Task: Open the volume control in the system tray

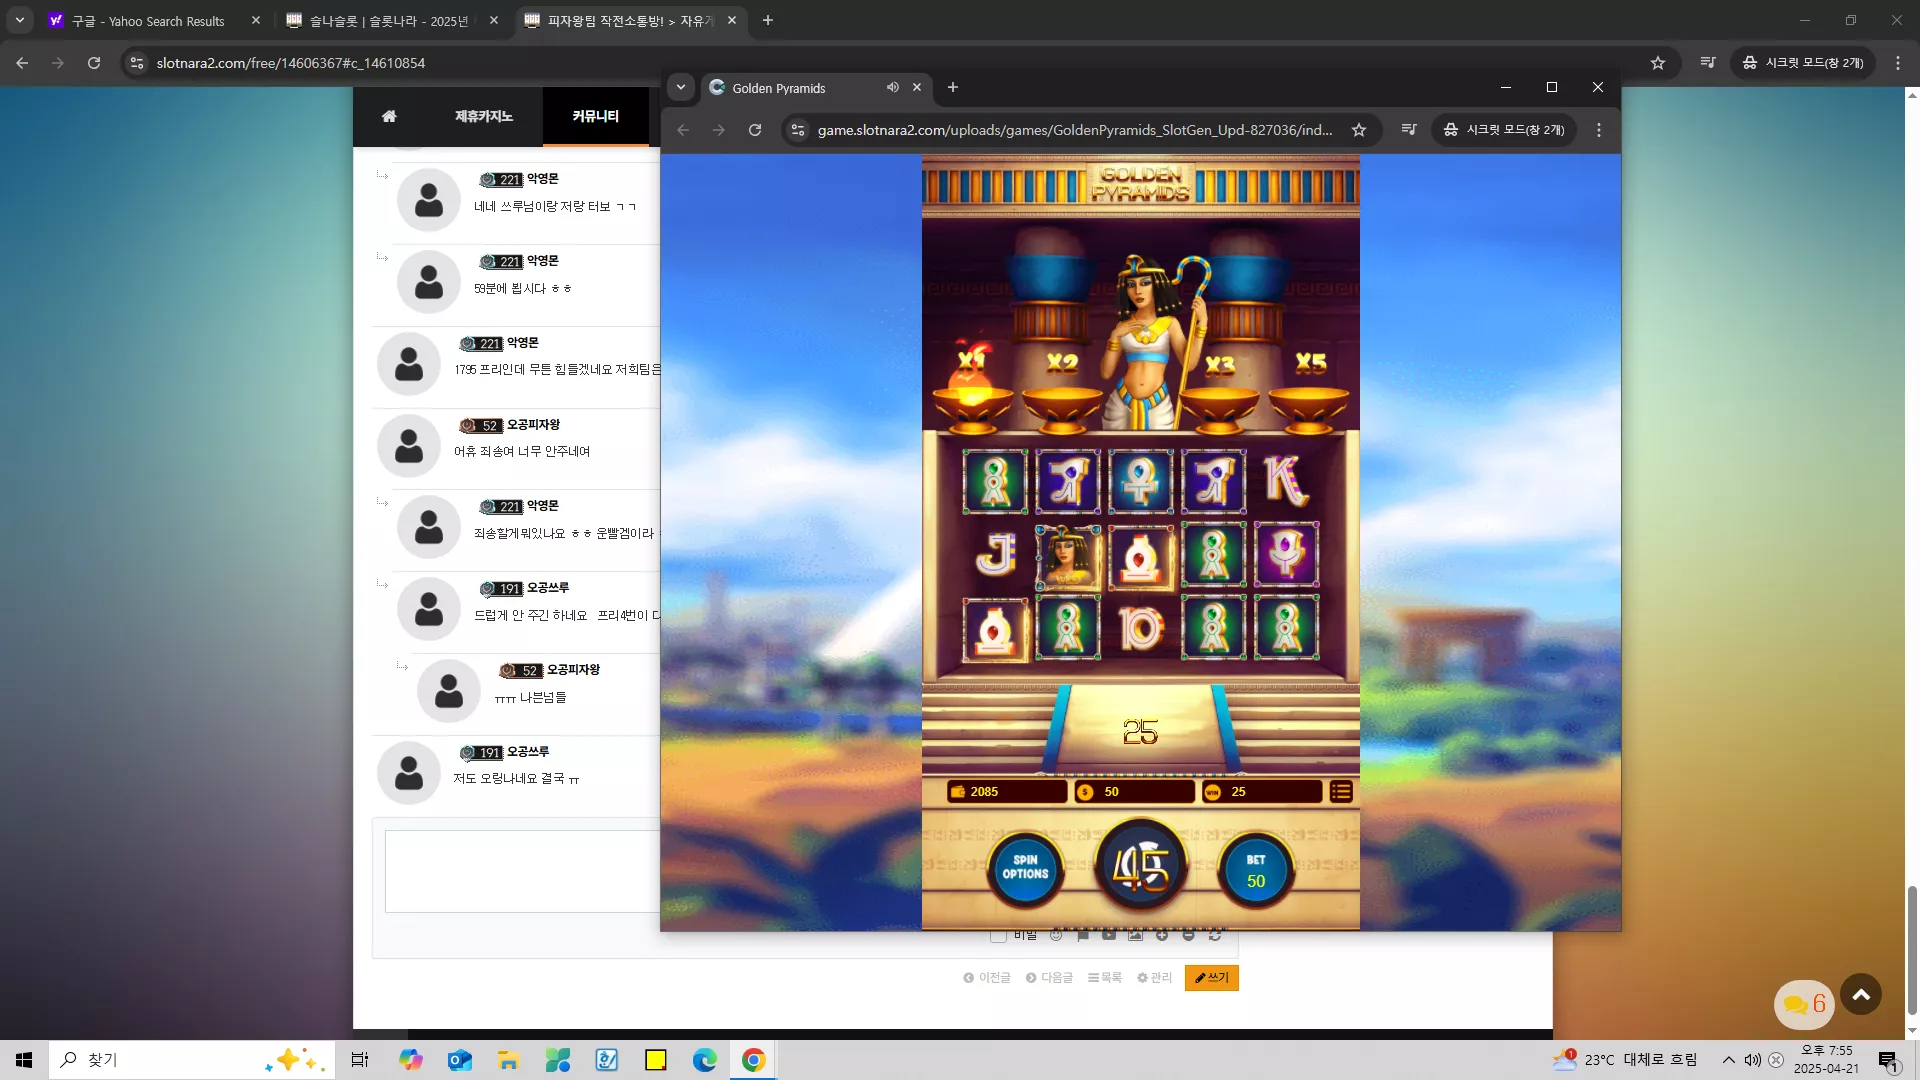Action: 1753,1060
